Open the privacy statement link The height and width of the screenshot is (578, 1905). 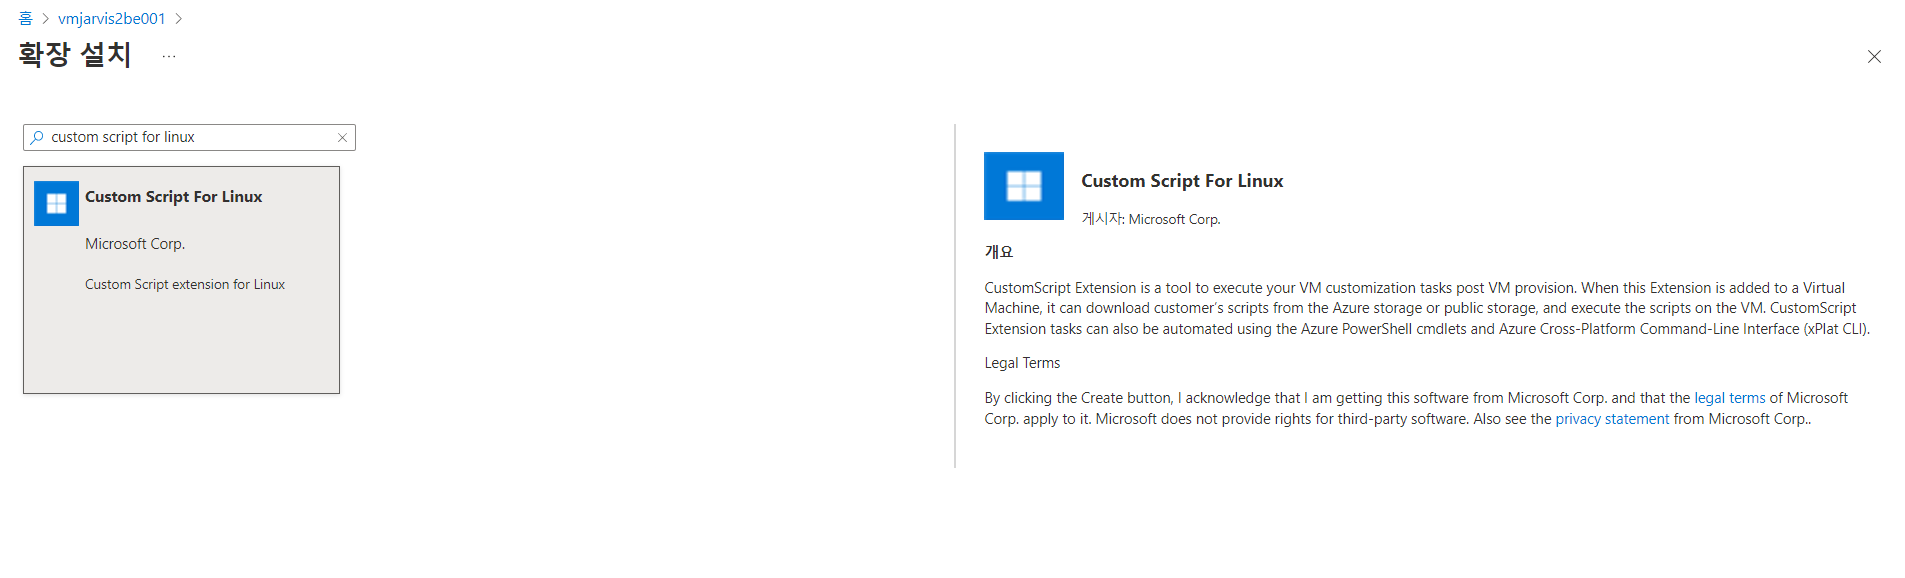pos(1612,419)
